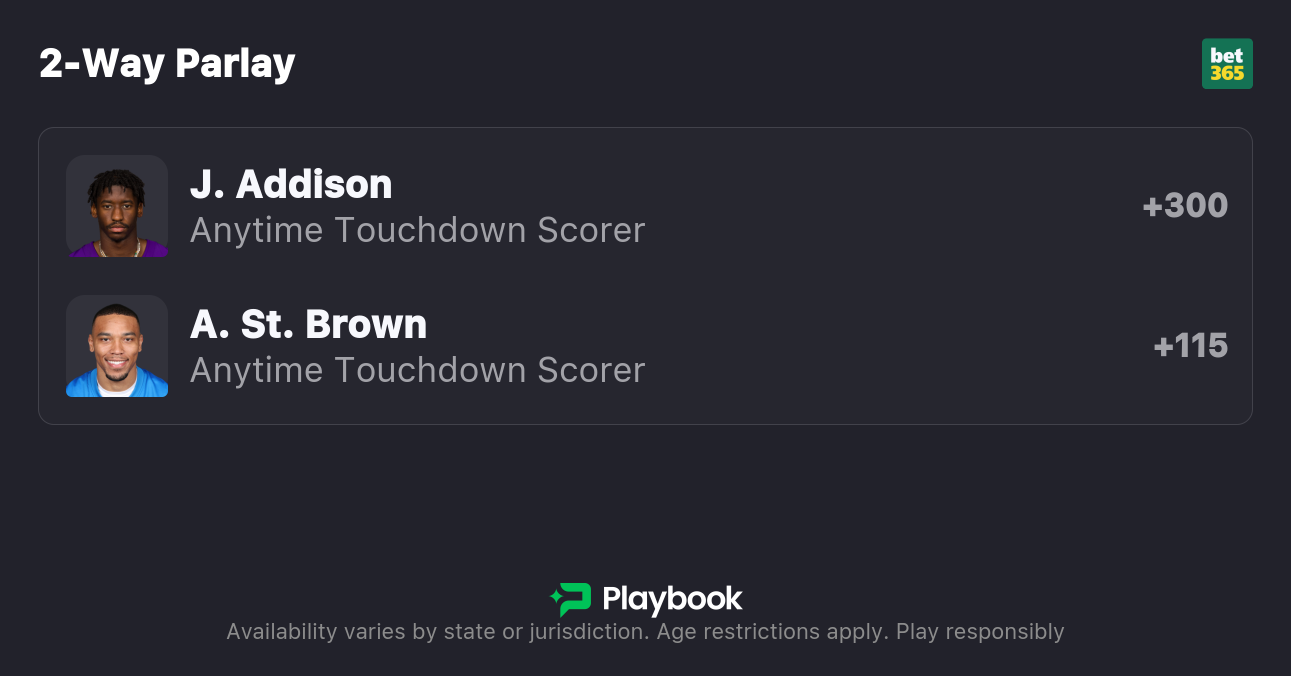This screenshot has width=1291, height=676.
Task: Open J. Addison's player headshot
Action: pos(117,206)
